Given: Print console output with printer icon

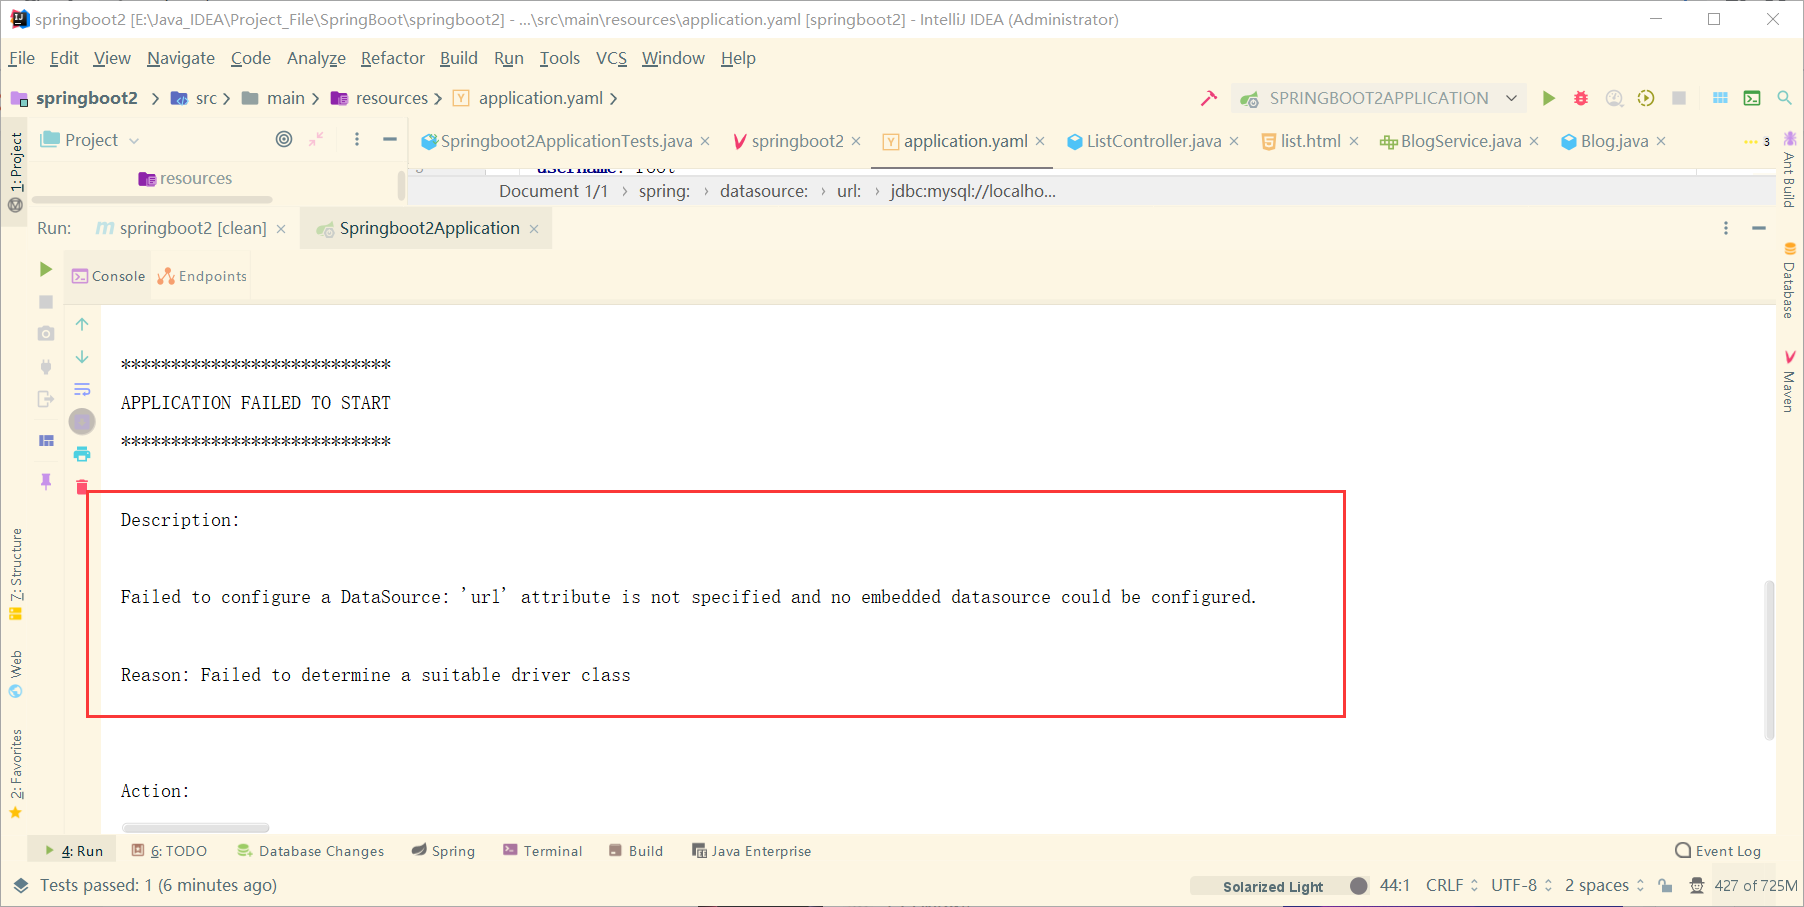Looking at the screenshot, I should (82, 454).
